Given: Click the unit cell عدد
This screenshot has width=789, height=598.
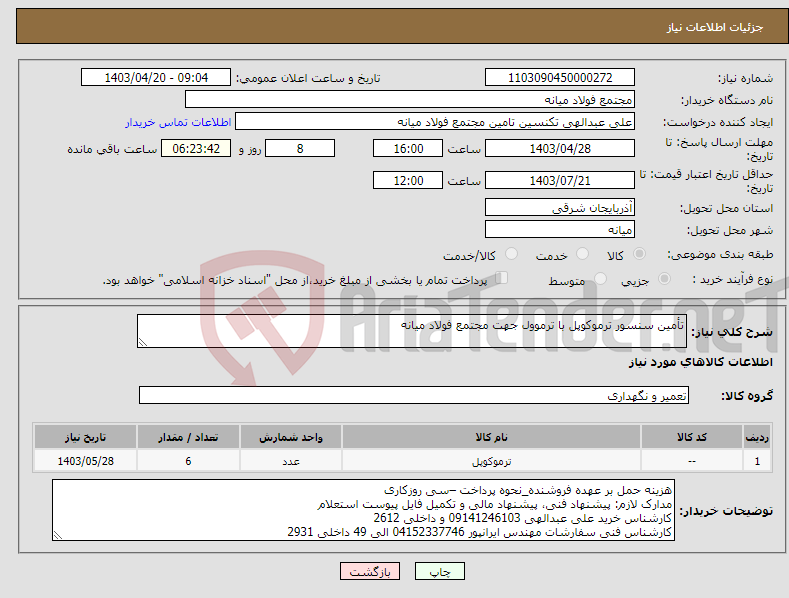Looking at the screenshot, I should [x=291, y=461].
